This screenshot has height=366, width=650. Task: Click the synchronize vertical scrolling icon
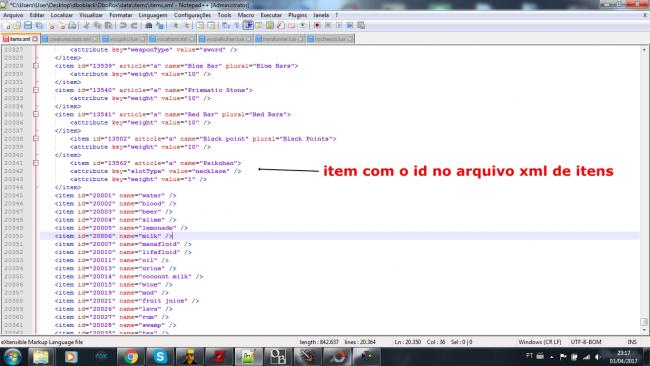click(x=200, y=26)
